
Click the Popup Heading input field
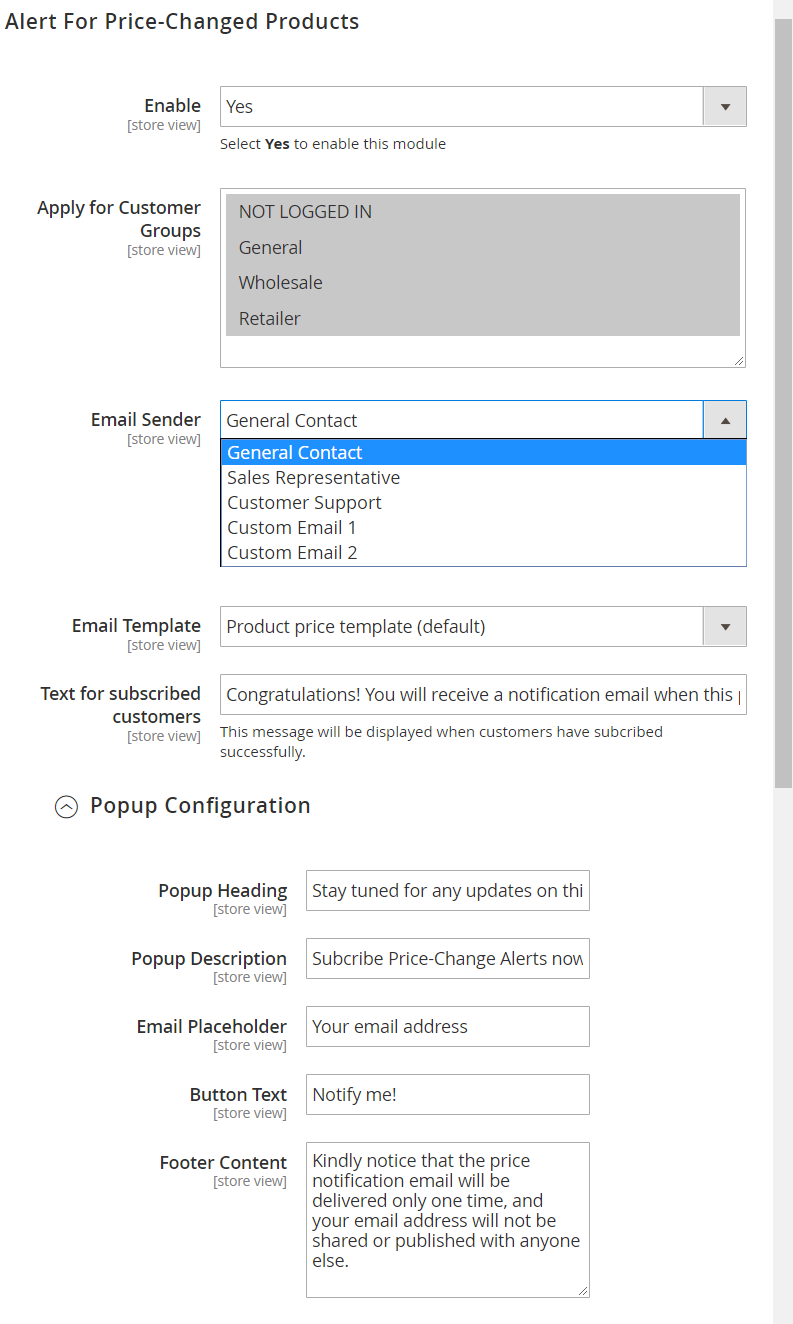[447, 891]
